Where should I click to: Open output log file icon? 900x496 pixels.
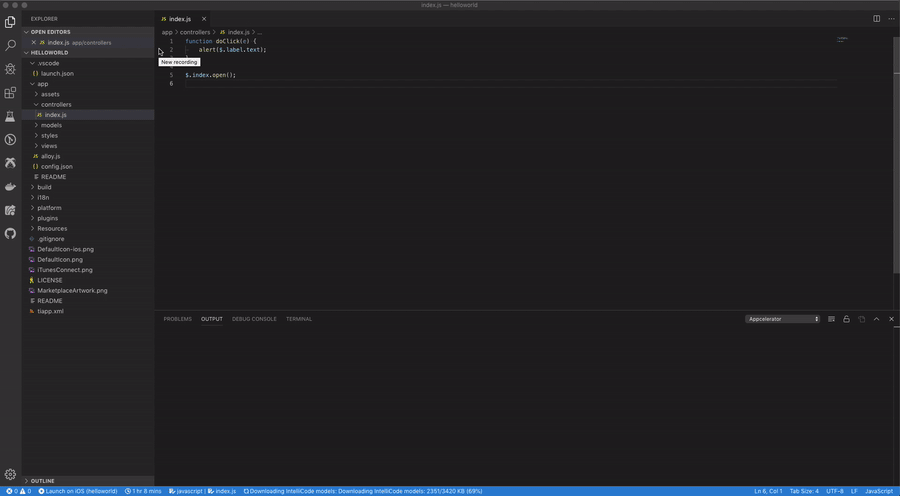point(862,319)
